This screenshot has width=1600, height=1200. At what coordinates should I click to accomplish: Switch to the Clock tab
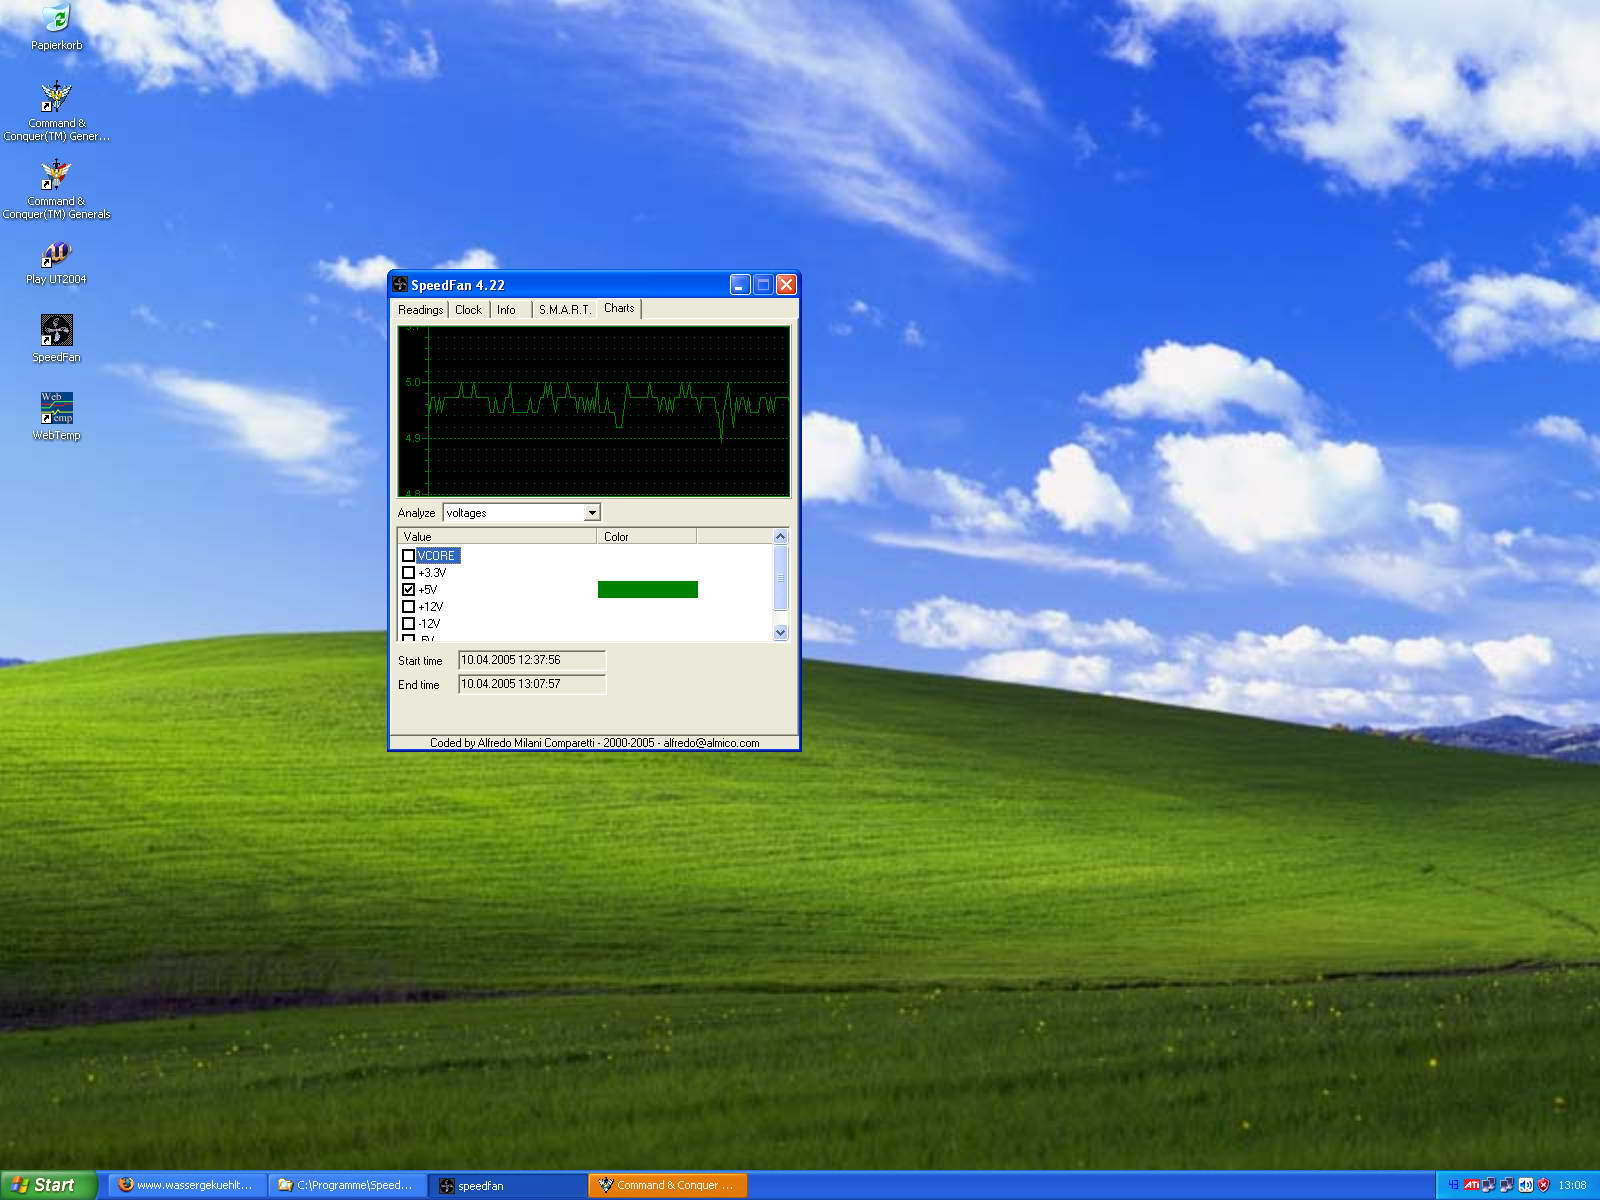[x=468, y=310]
